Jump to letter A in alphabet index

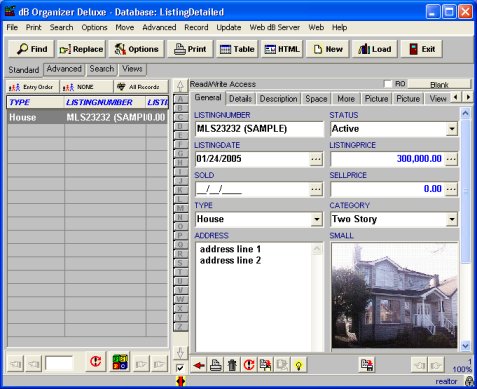tap(180, 99)
